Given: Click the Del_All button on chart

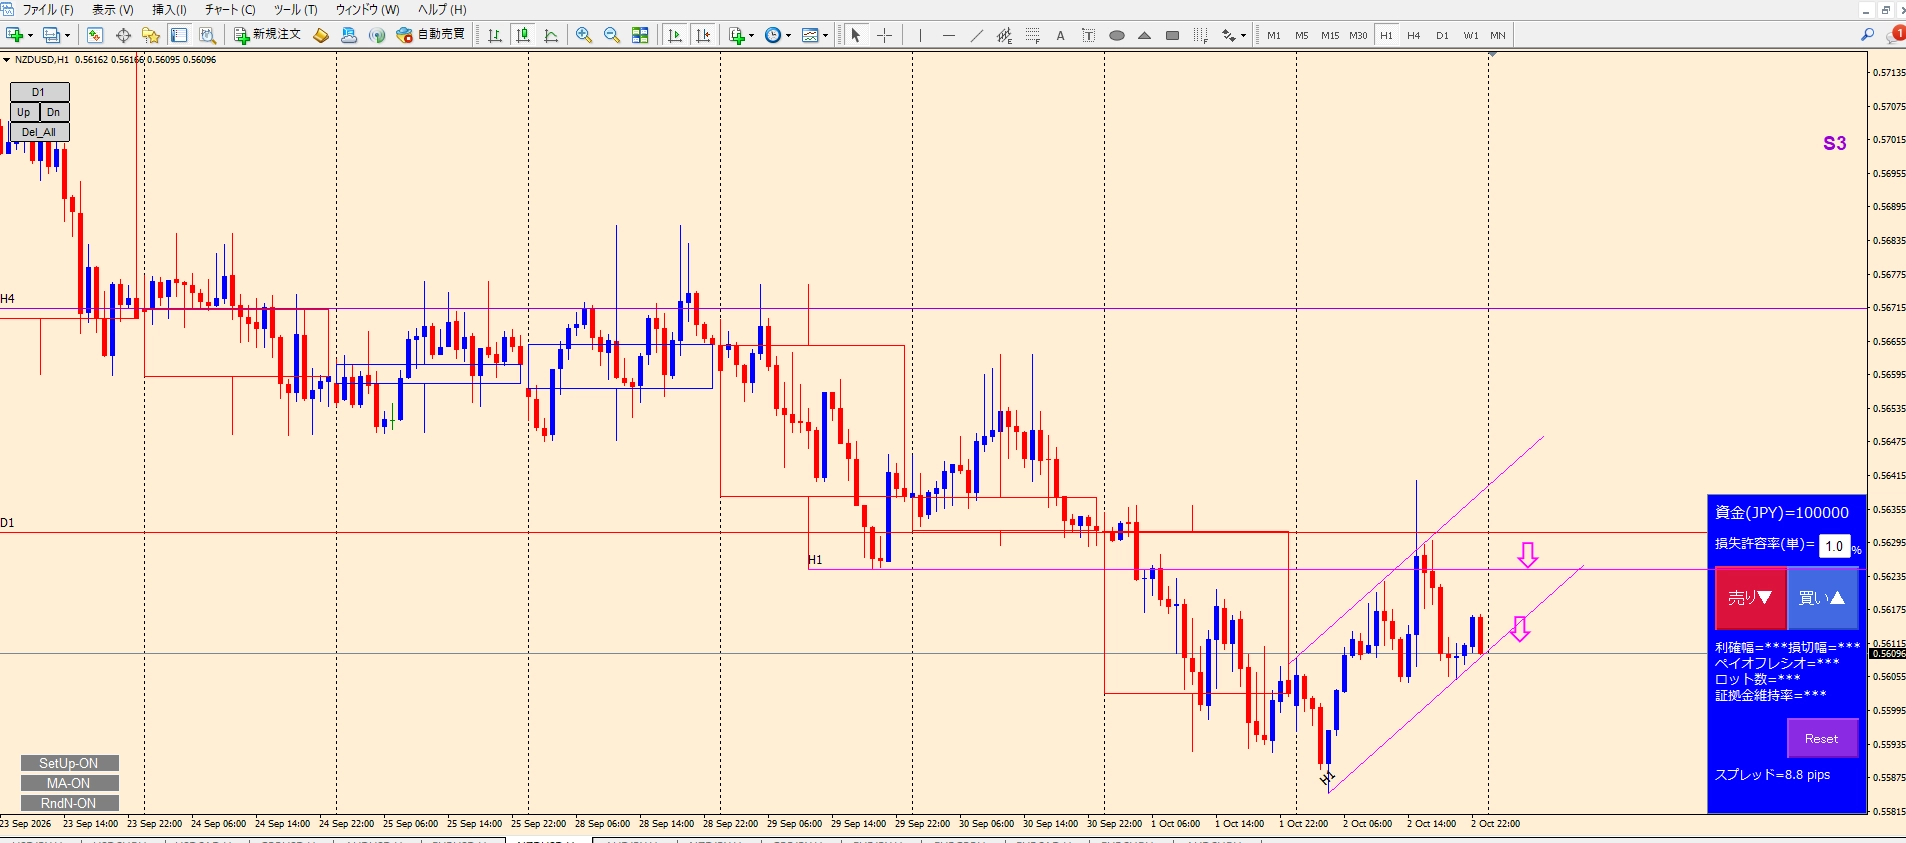Looking at the screenshot, I should pyautogui.click(x=39, y=132).
